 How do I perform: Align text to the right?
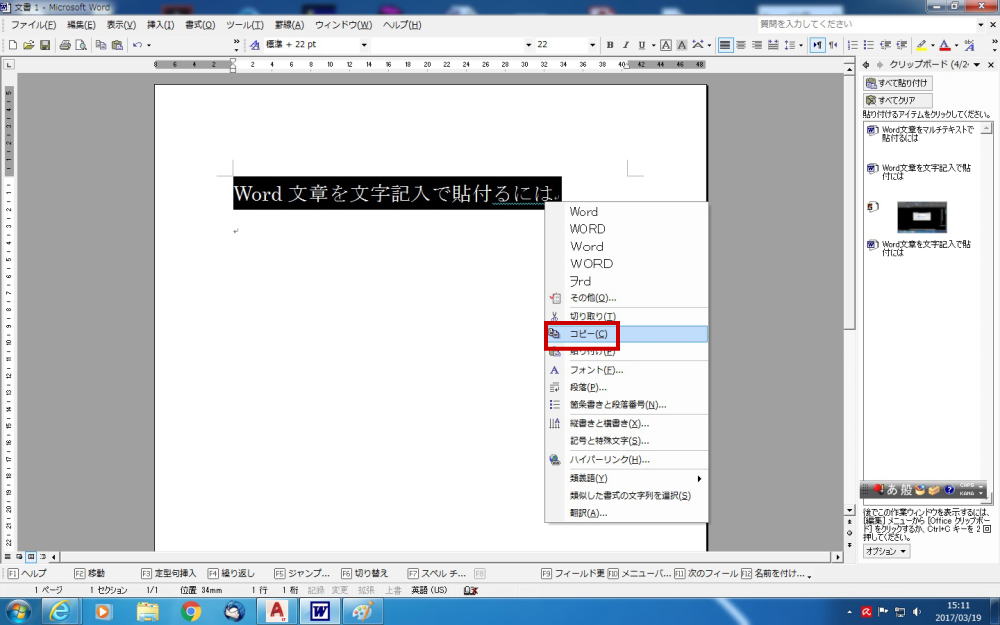tap(757, 45)
